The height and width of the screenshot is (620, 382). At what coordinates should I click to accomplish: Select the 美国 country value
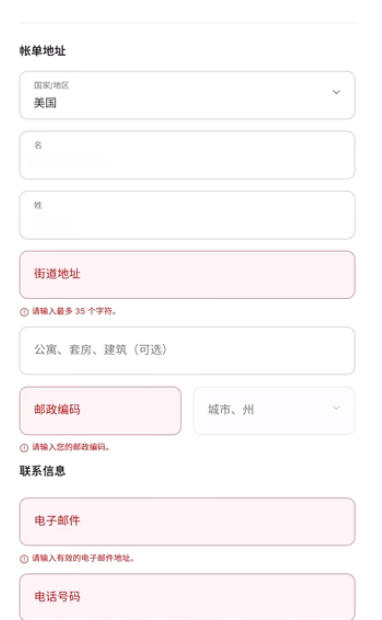(x=45, y=103)
